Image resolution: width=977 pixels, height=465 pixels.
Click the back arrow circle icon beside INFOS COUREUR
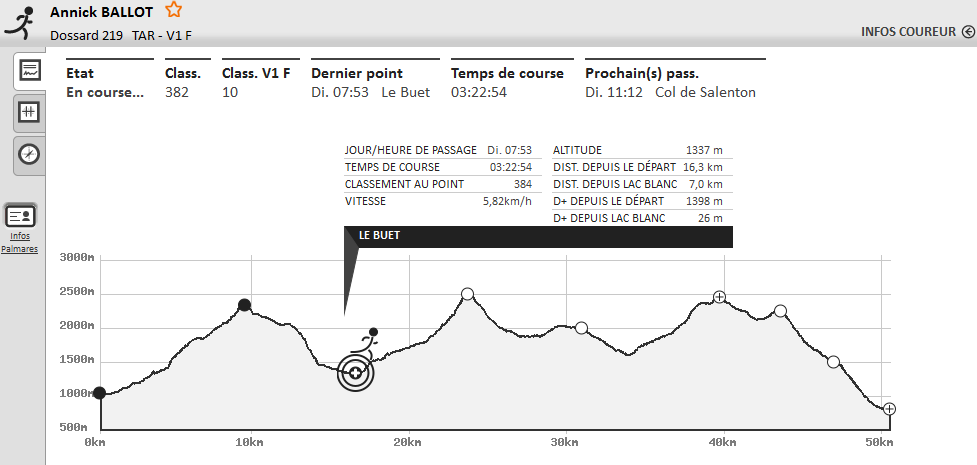coord(968,31)
